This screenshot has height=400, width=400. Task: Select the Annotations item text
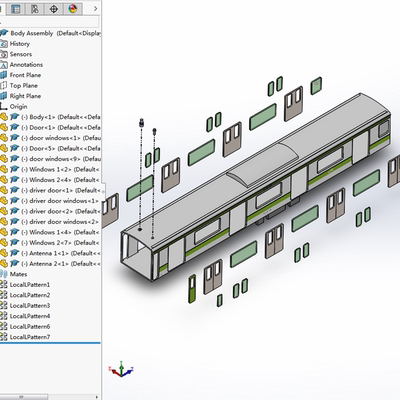(26, 65)
